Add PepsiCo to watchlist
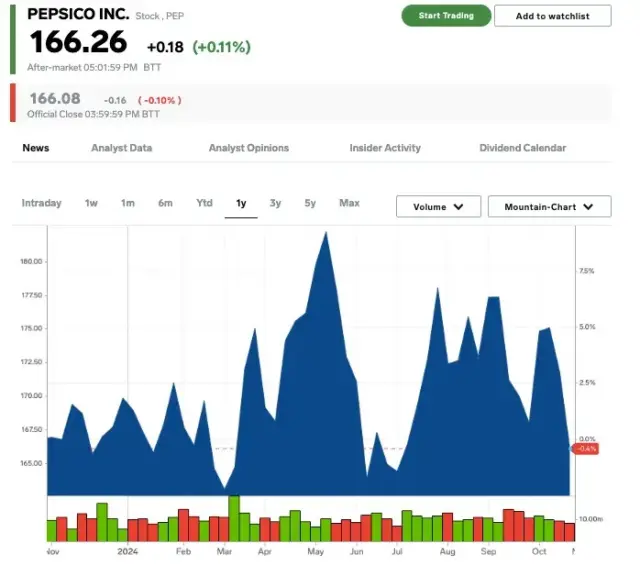The height and width of the screenshot is (577, 640). point(552,16)
